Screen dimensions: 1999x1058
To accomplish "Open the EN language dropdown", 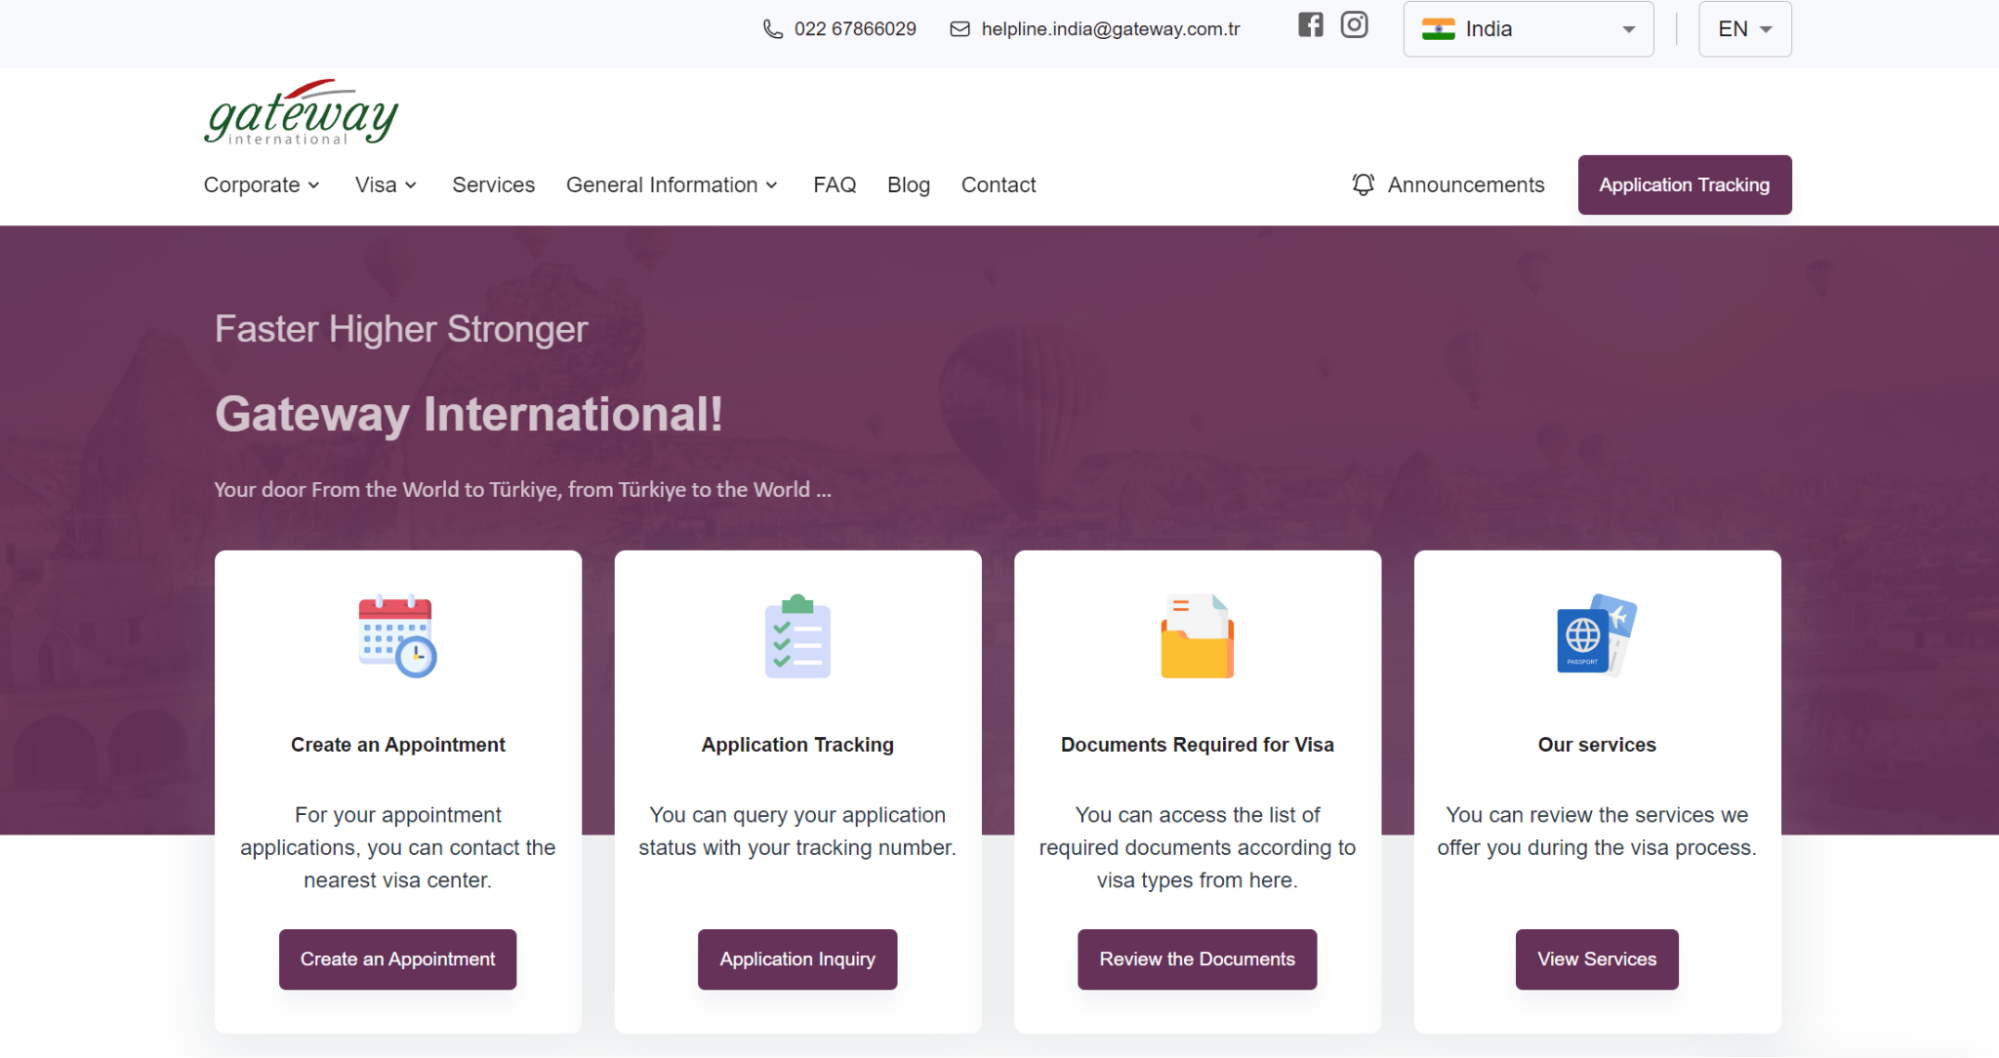I will coord(1744,29).
